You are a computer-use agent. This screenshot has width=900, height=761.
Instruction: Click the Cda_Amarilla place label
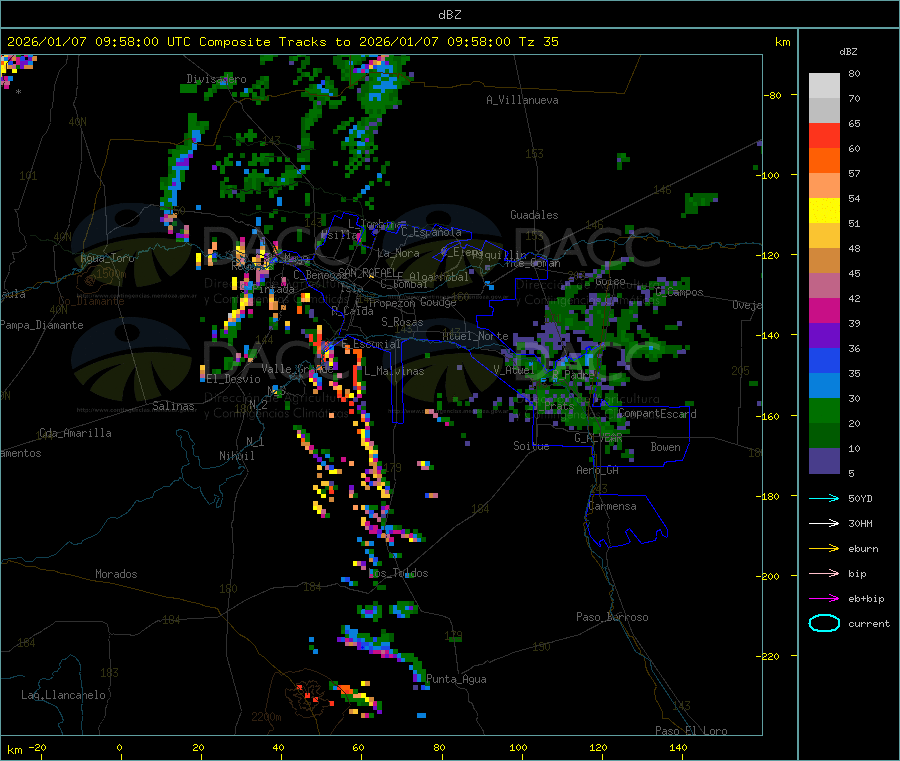tap(75, 433)
